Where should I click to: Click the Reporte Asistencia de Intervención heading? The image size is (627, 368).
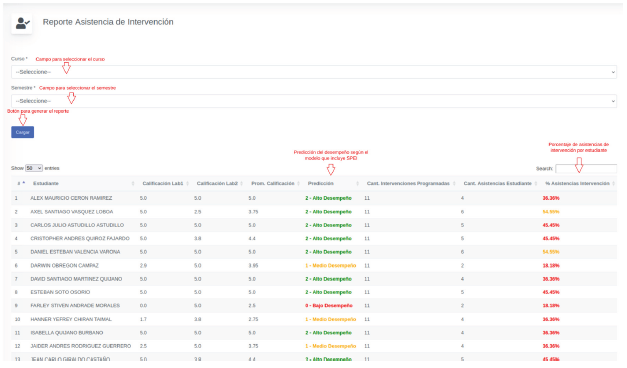pyautogui.click(x=108, y=22)
